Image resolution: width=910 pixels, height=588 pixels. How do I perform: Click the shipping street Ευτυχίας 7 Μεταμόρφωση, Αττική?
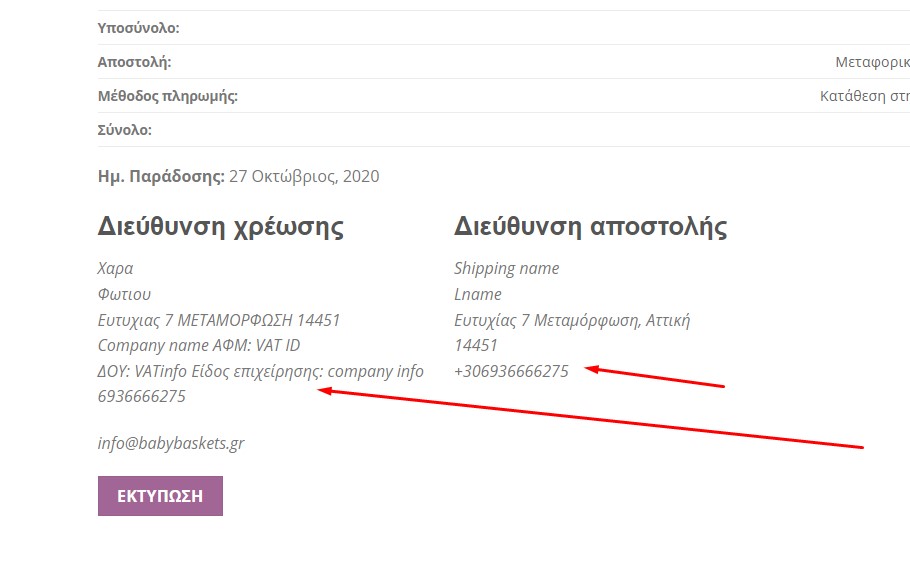(571, 320)
